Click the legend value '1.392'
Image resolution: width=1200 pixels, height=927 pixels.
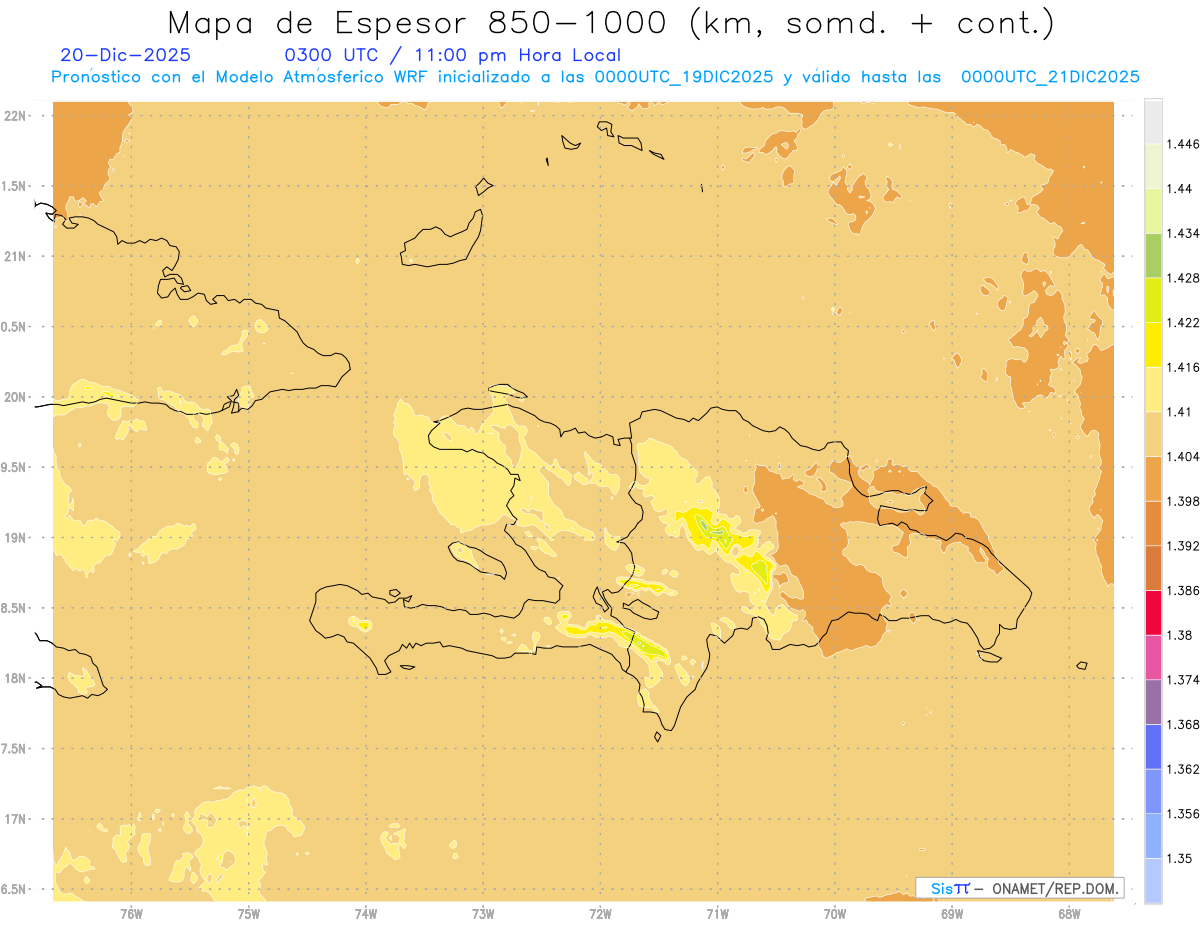point(1183,546)
